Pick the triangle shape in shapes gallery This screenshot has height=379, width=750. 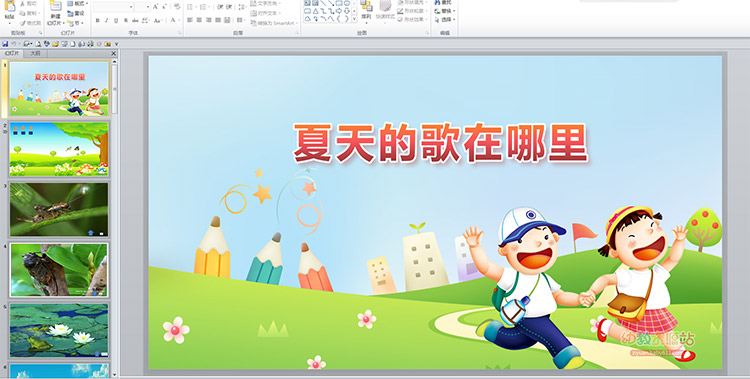(x=316, y=11)
